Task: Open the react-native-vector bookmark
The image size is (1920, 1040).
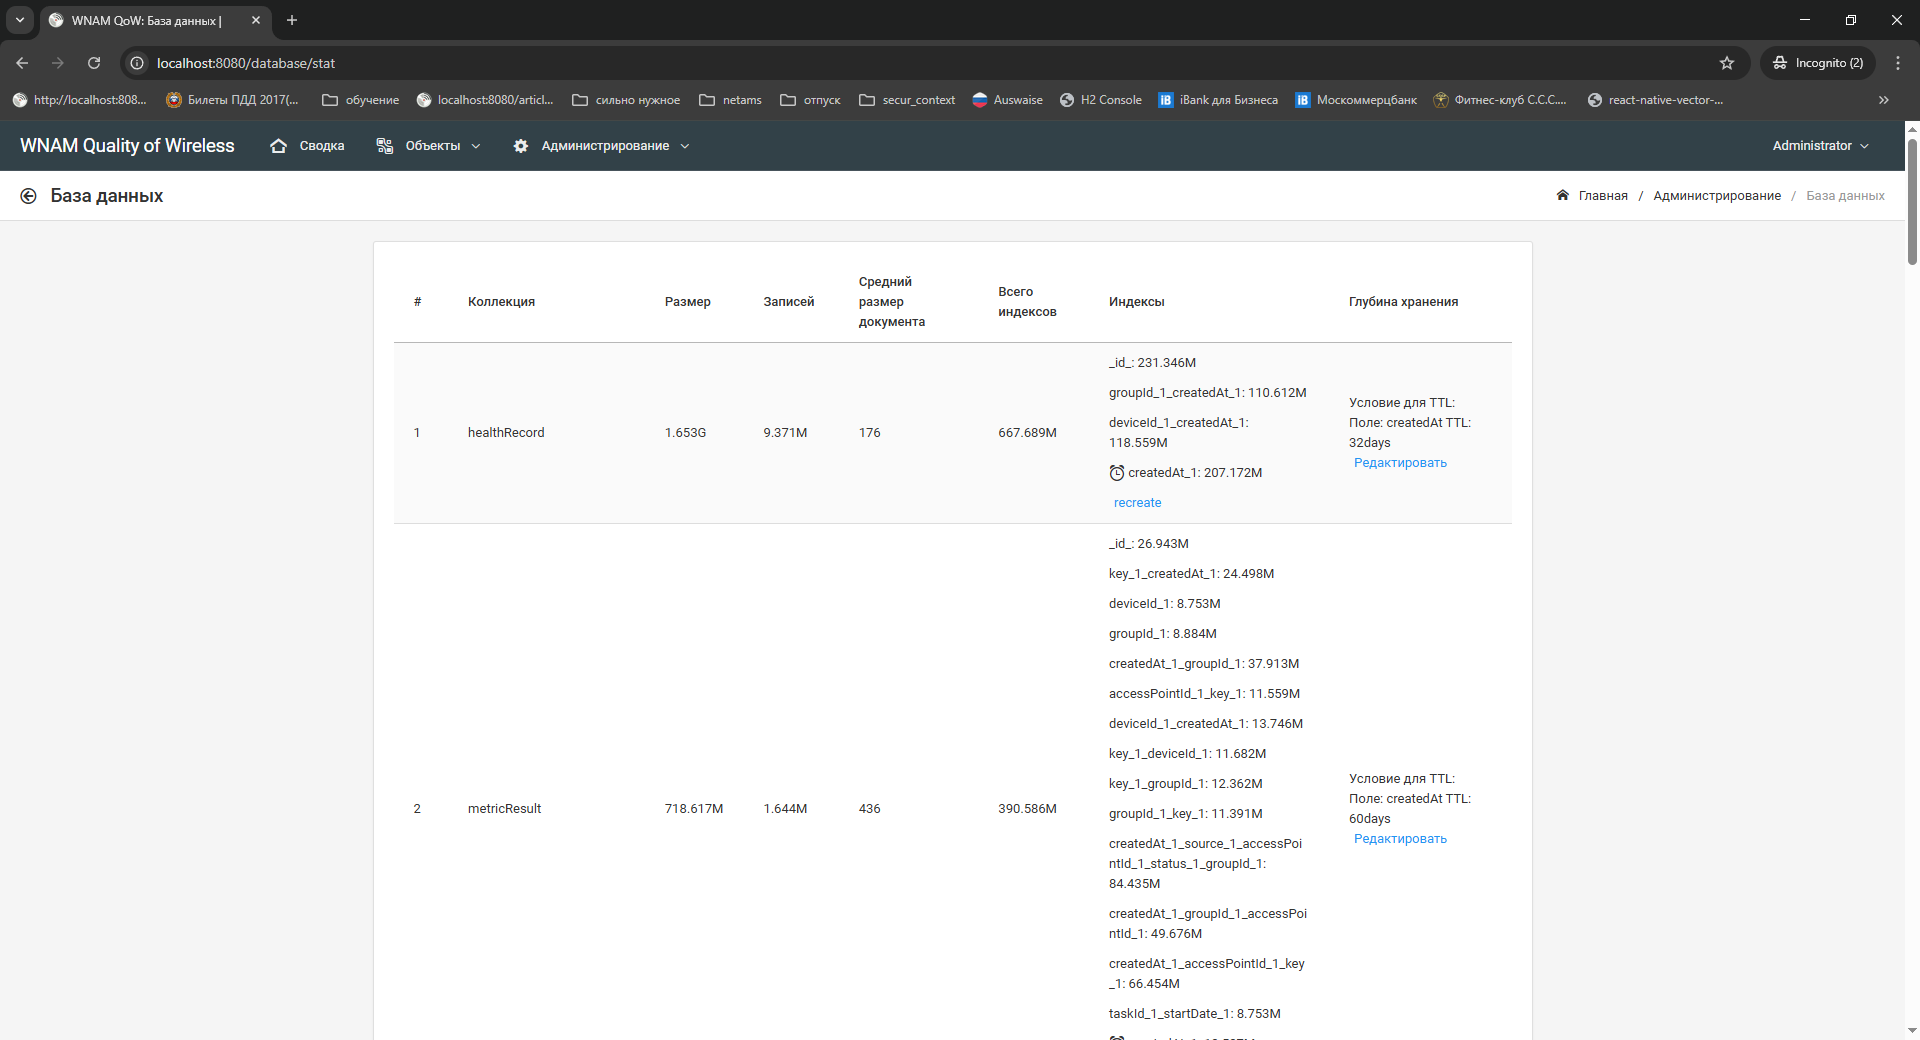Action: (x=1655, y=100)
